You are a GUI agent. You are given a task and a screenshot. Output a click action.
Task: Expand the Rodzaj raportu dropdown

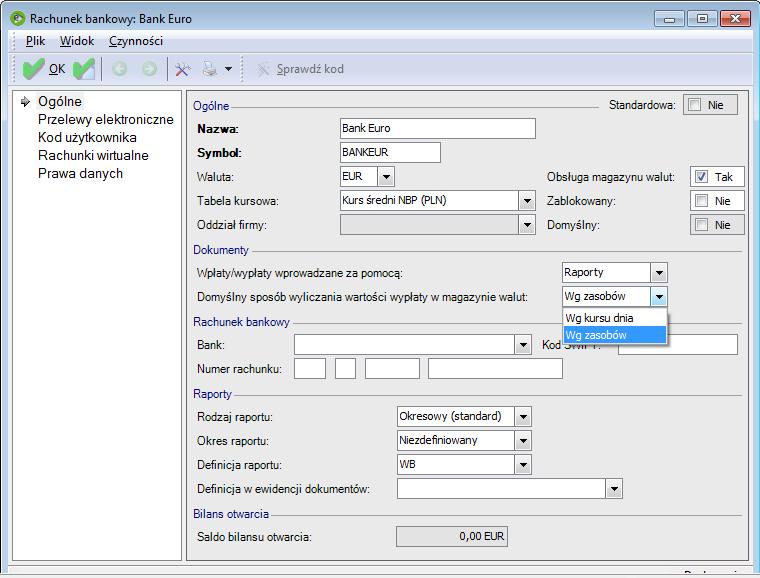click(522, 417)
